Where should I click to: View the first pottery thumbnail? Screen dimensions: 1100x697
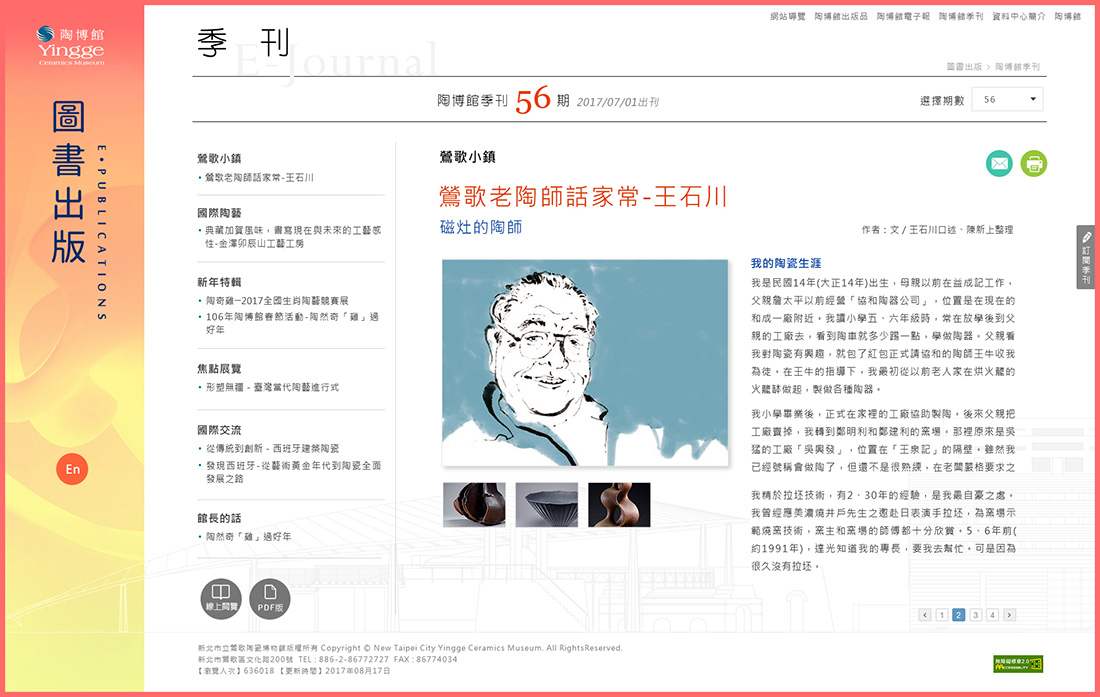click(474, 505)
